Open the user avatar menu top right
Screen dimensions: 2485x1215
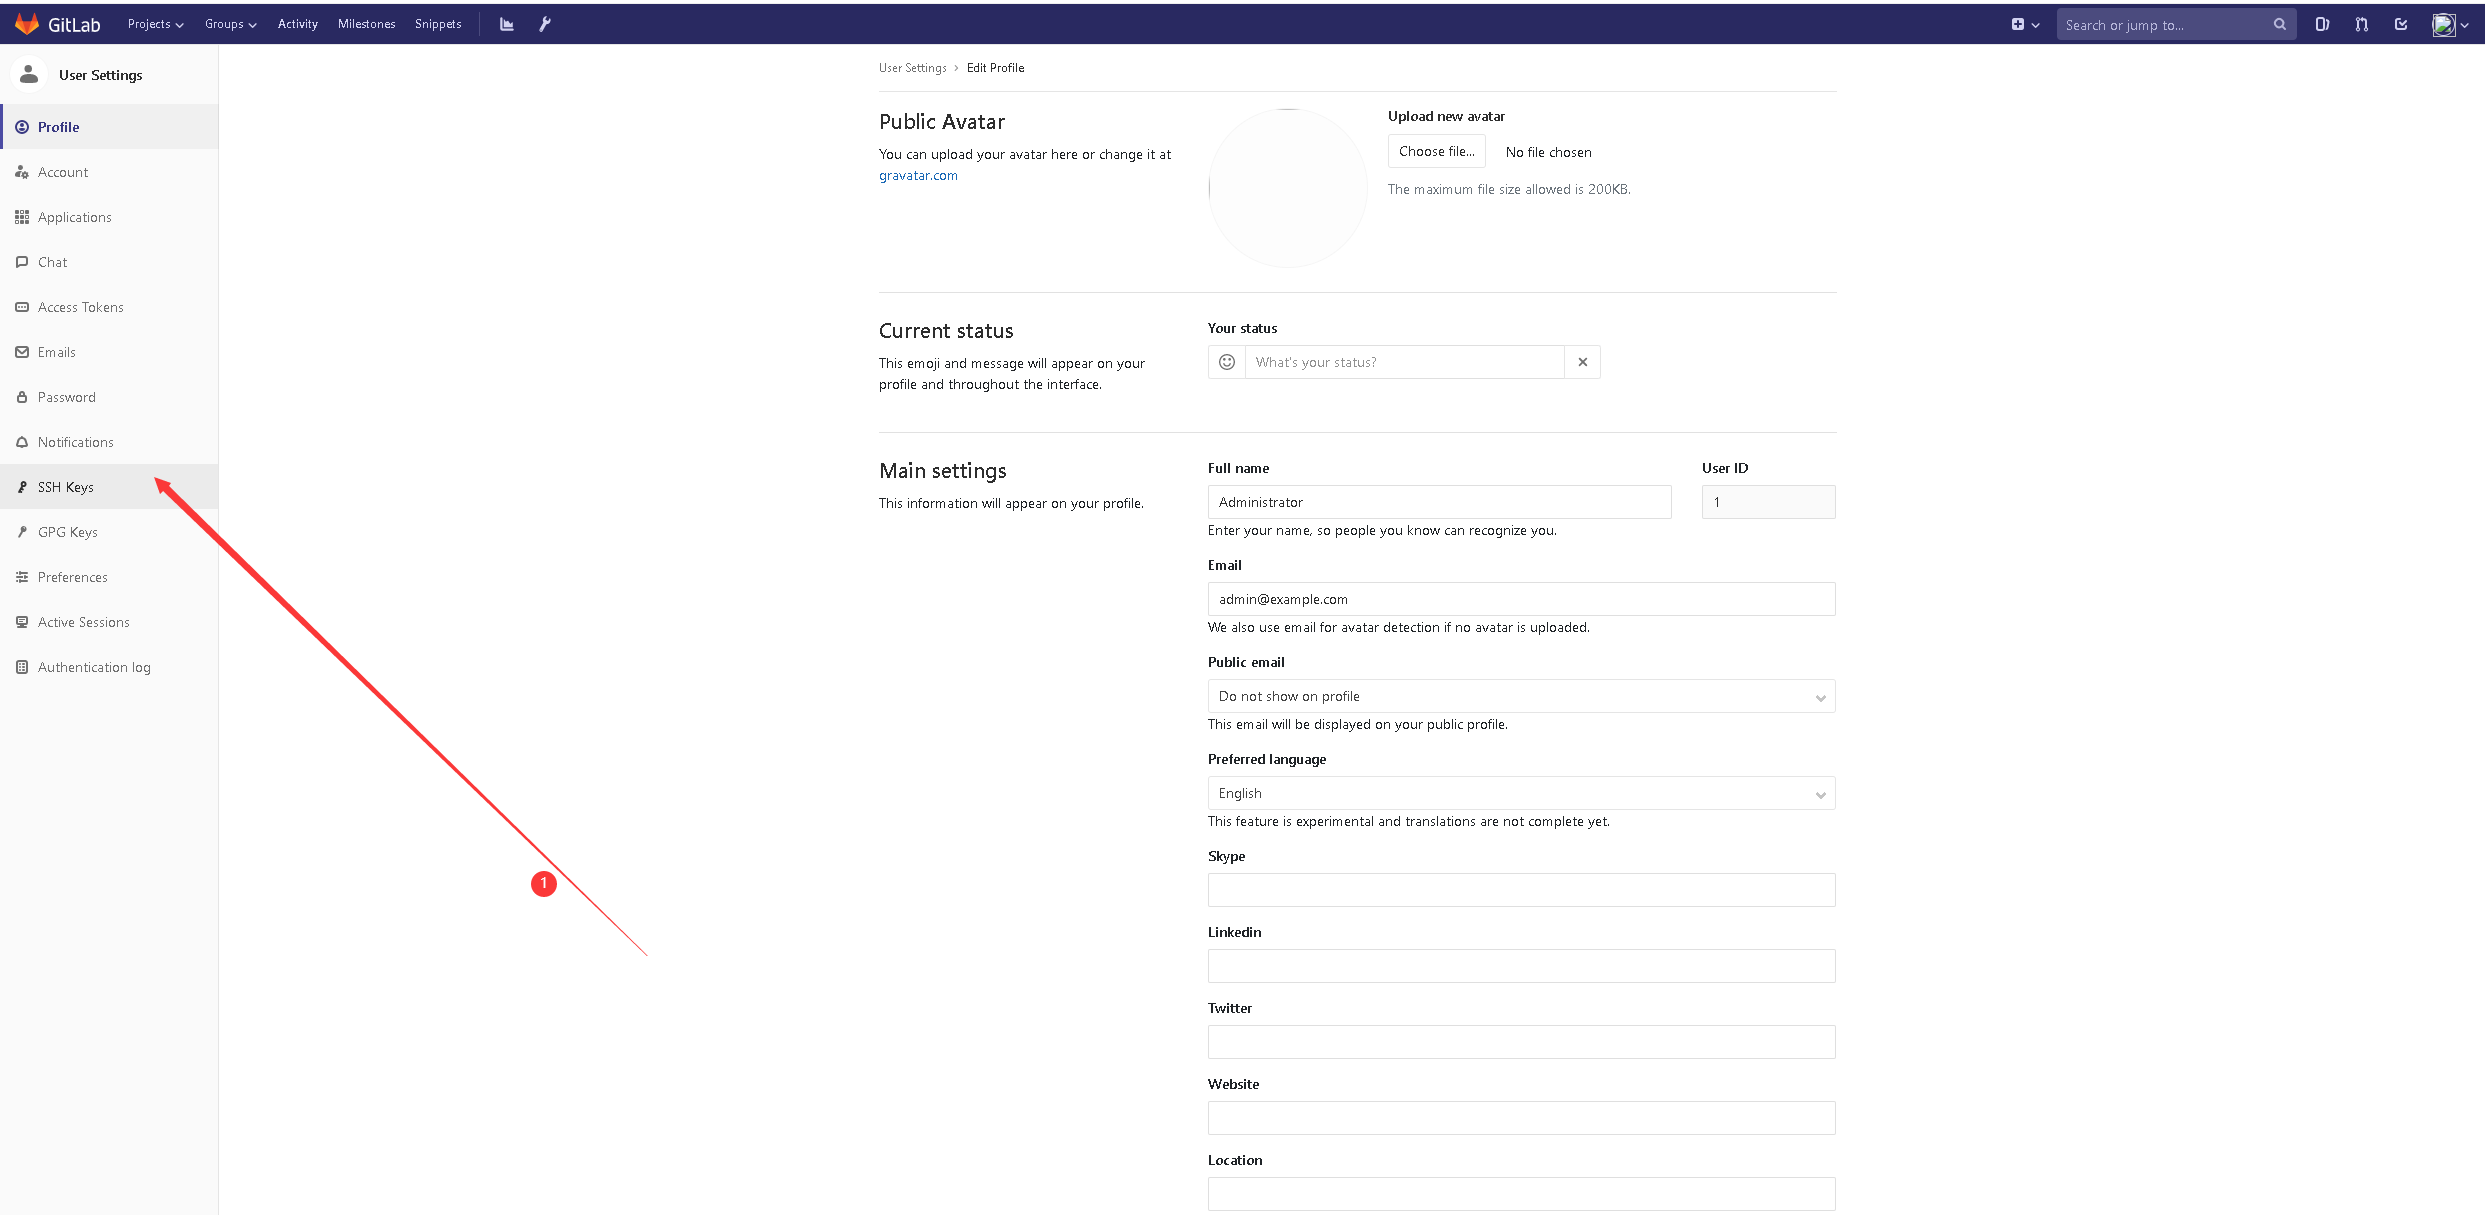click(x=2449, y=24)
